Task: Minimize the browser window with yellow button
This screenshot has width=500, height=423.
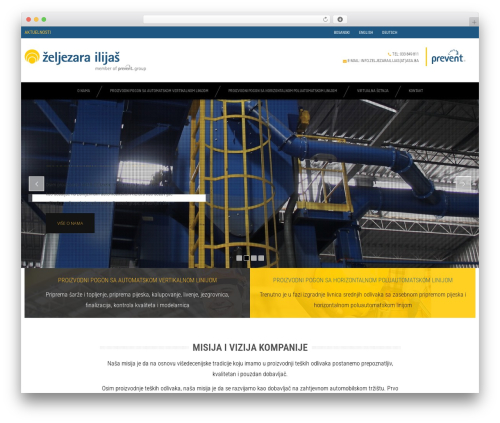Action: point(36,19)
